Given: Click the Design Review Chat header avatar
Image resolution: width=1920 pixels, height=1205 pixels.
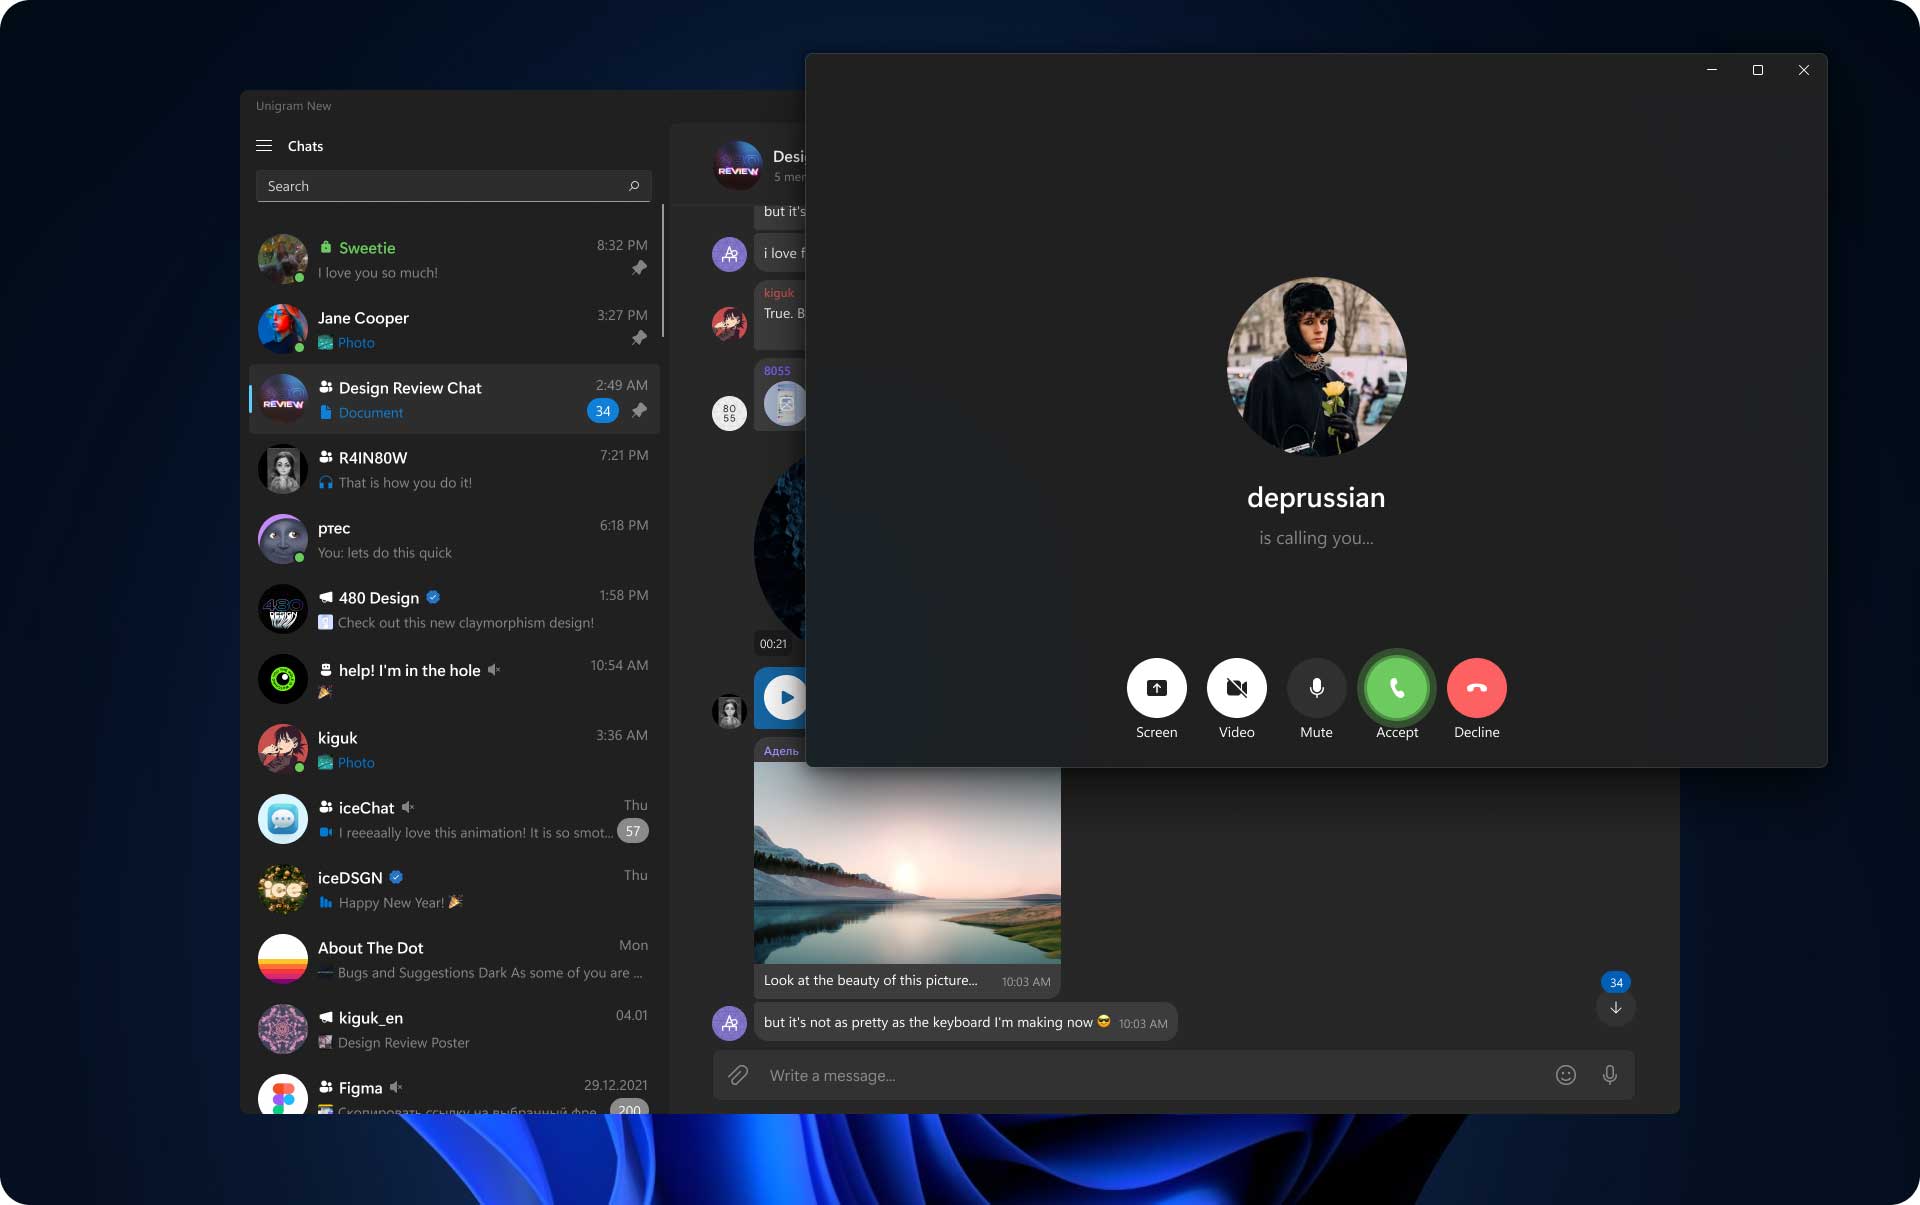Looking at the screenshot, I should [x=738, y=165].
